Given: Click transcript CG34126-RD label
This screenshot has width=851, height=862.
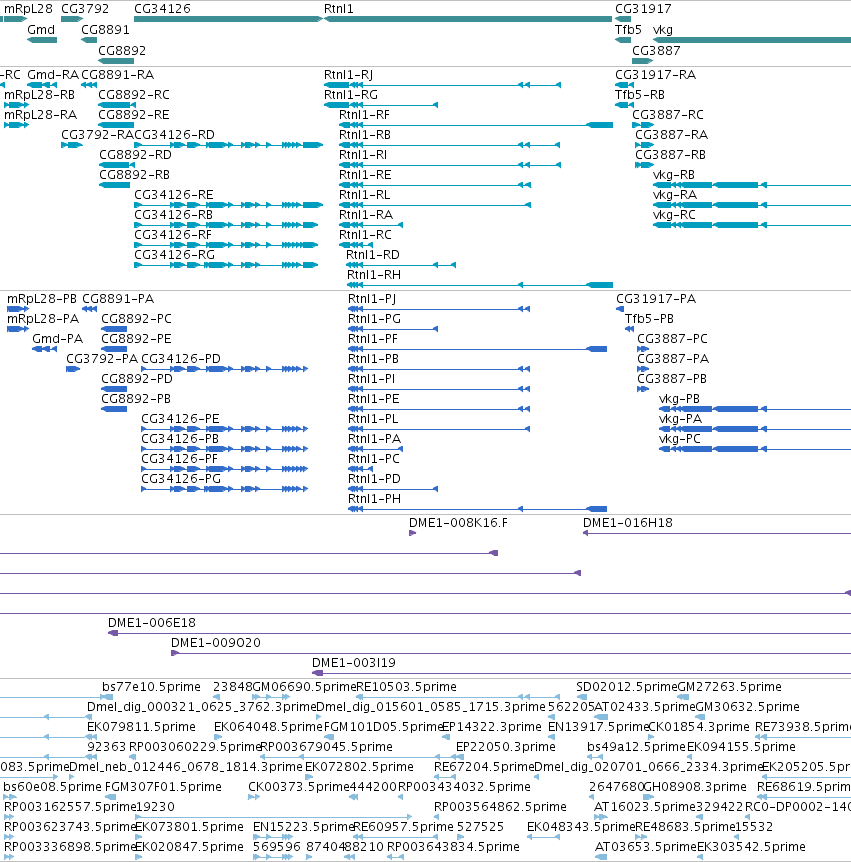Looking at the screenshot, I should [174, 135].
